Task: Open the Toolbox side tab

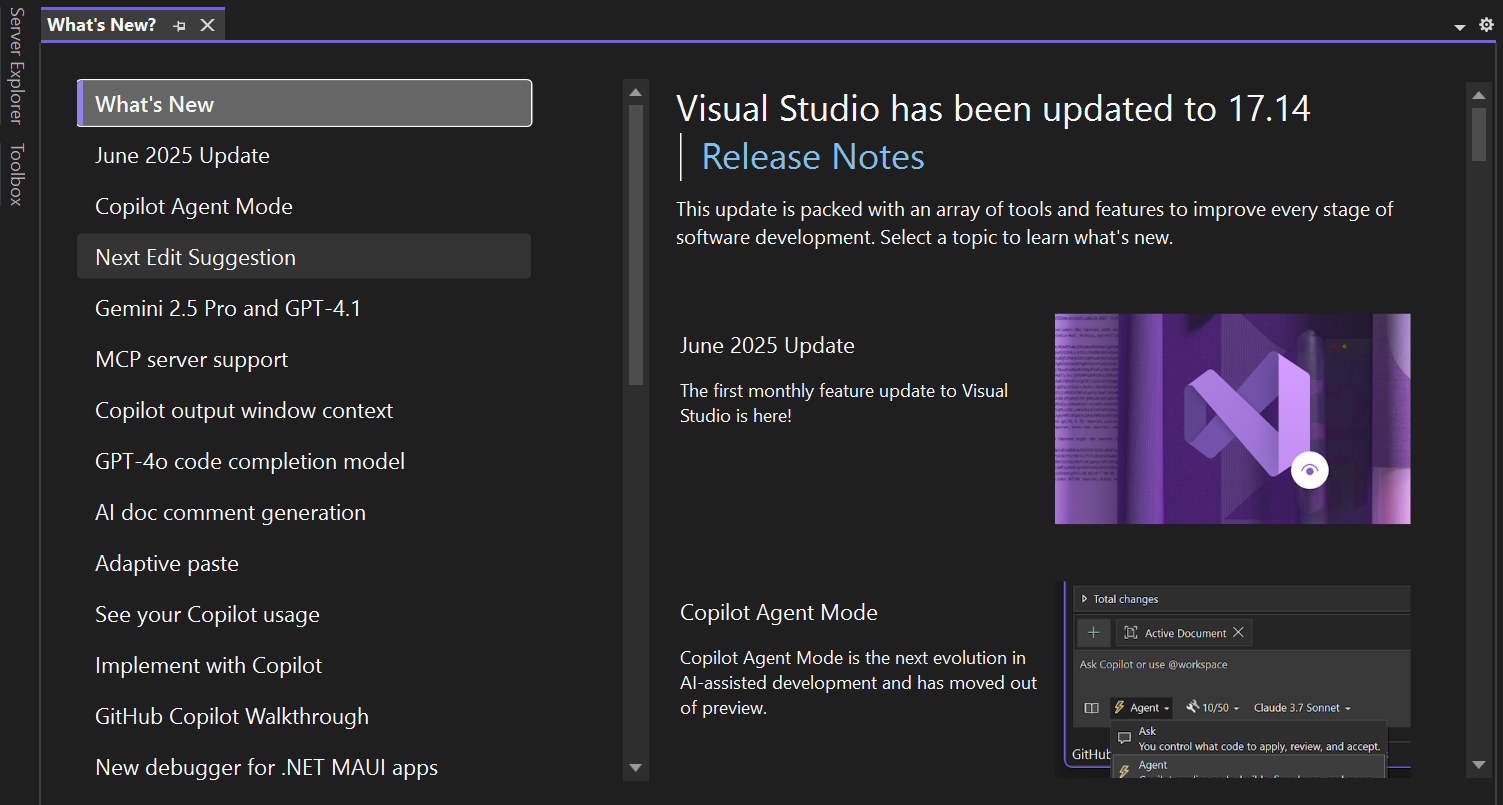Action: [x=15, y=174]
